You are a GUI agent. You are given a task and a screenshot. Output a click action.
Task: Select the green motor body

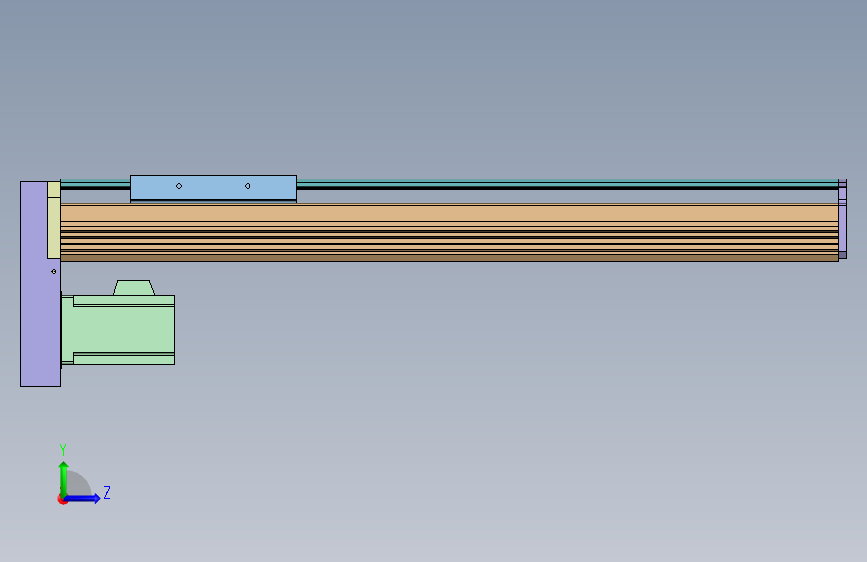point(118,330)
